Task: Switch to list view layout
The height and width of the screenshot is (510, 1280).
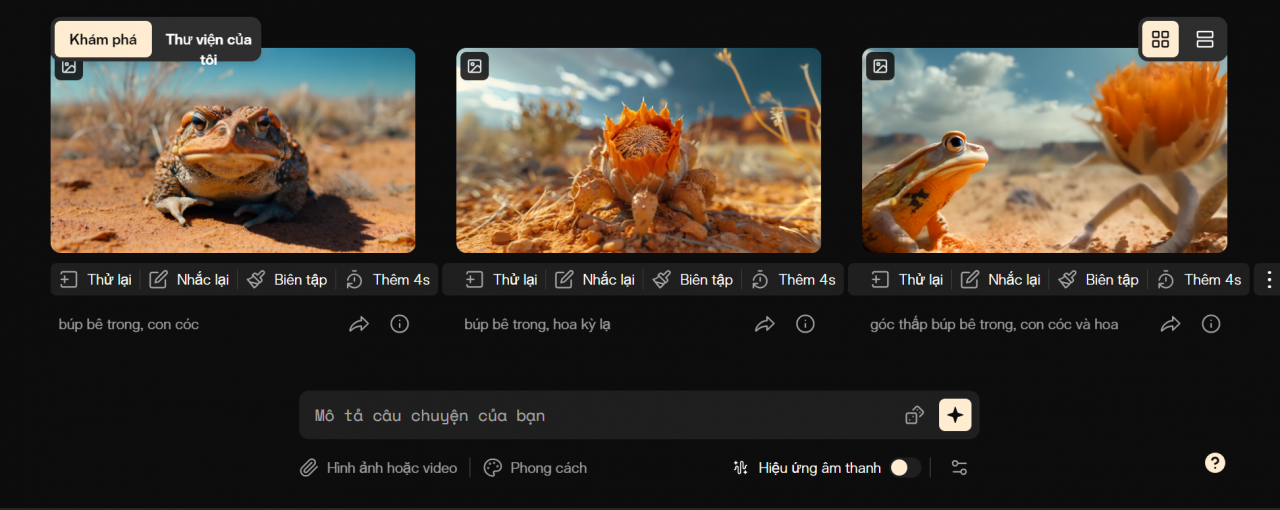Action: 1205,39
